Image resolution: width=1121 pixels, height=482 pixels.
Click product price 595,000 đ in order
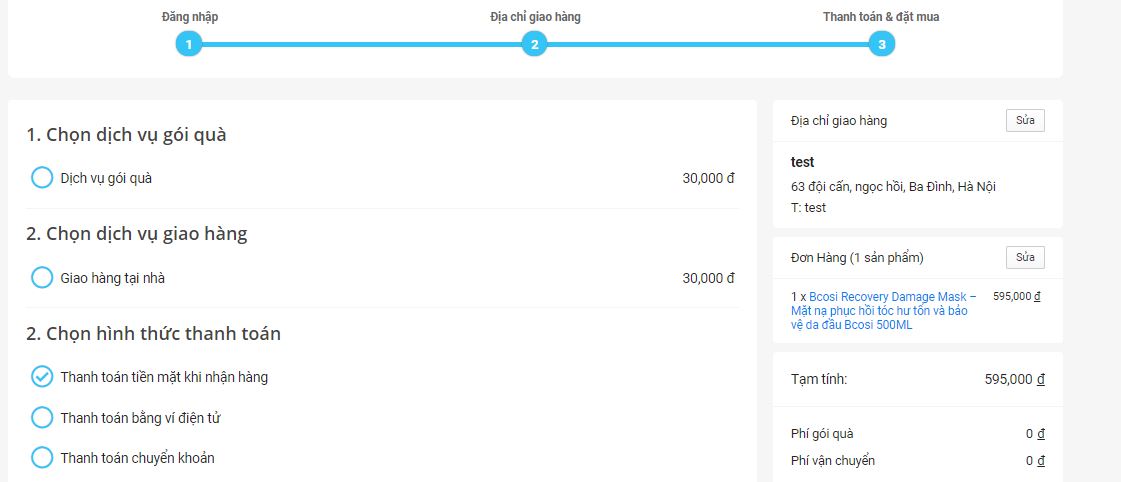coord(1017,296)
